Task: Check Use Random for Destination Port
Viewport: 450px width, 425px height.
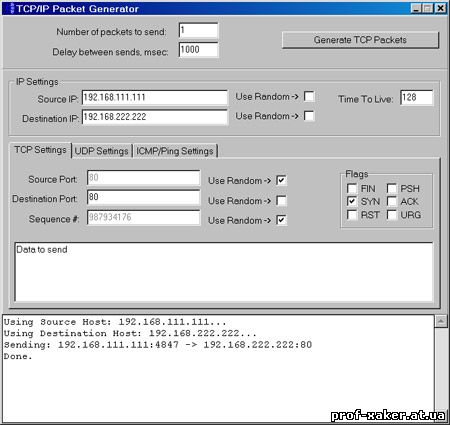Action: (281, 201)
